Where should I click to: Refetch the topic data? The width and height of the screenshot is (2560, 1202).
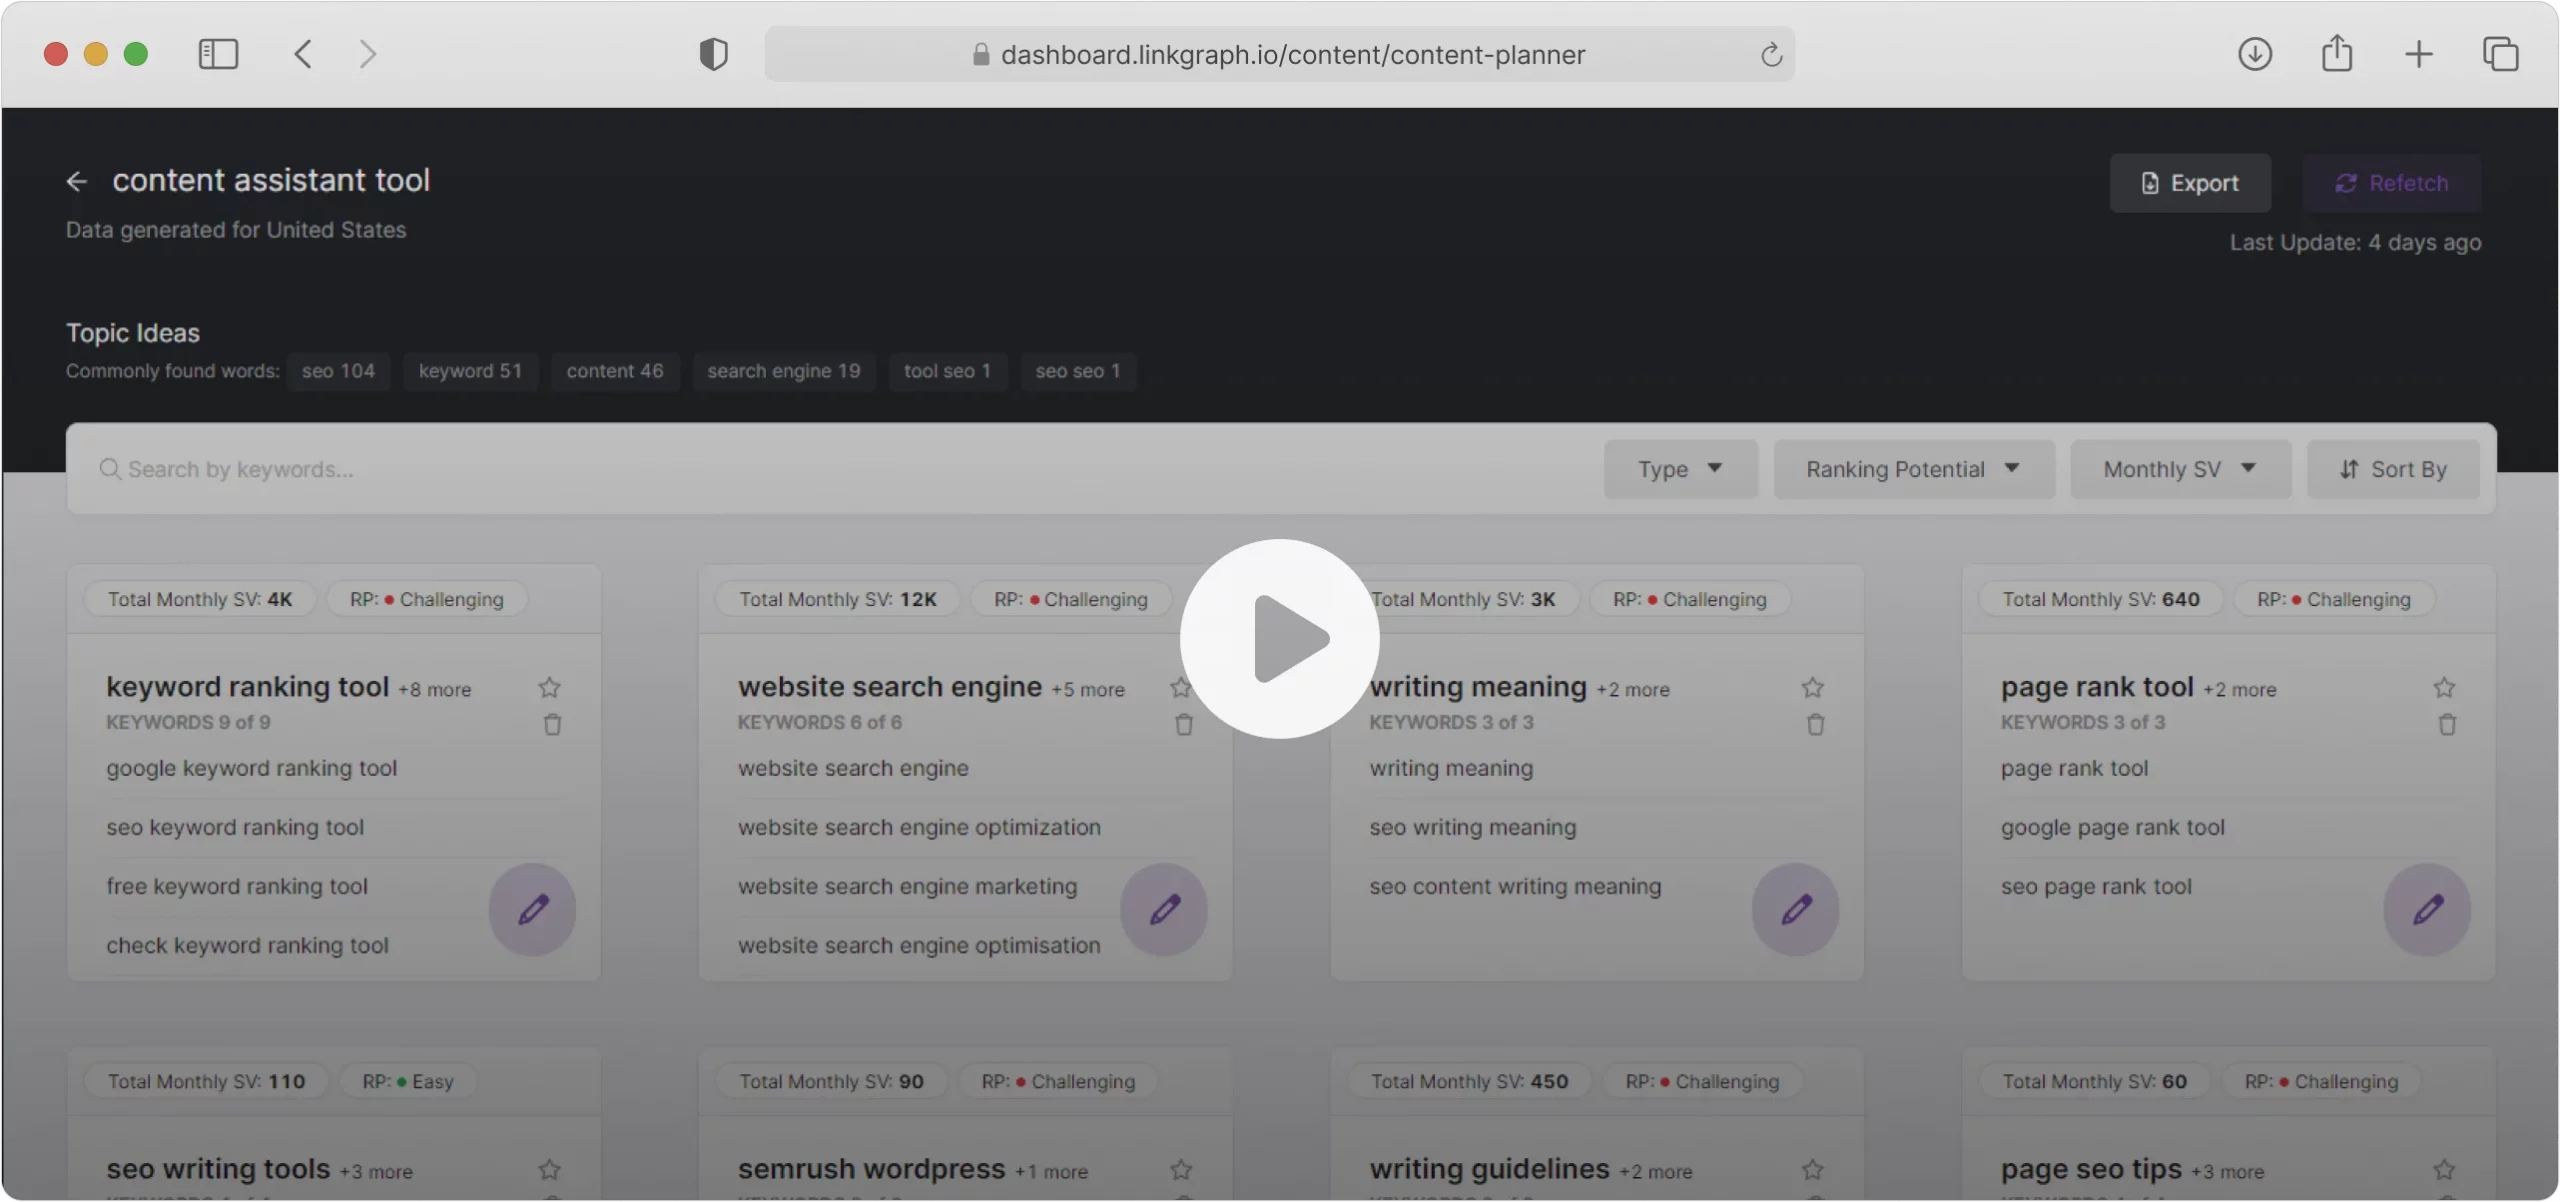click(x=2392, y=183)
